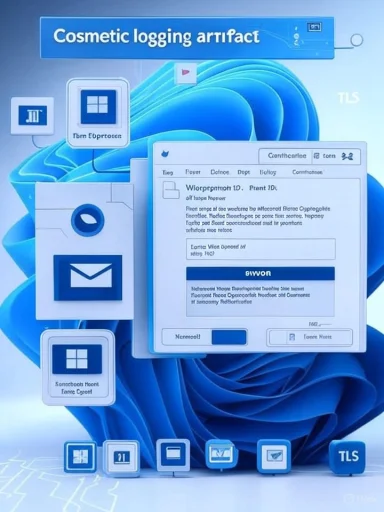384x512 pixels.
Task: Click the "TLS" text at upper right
Action: point(349,98)
